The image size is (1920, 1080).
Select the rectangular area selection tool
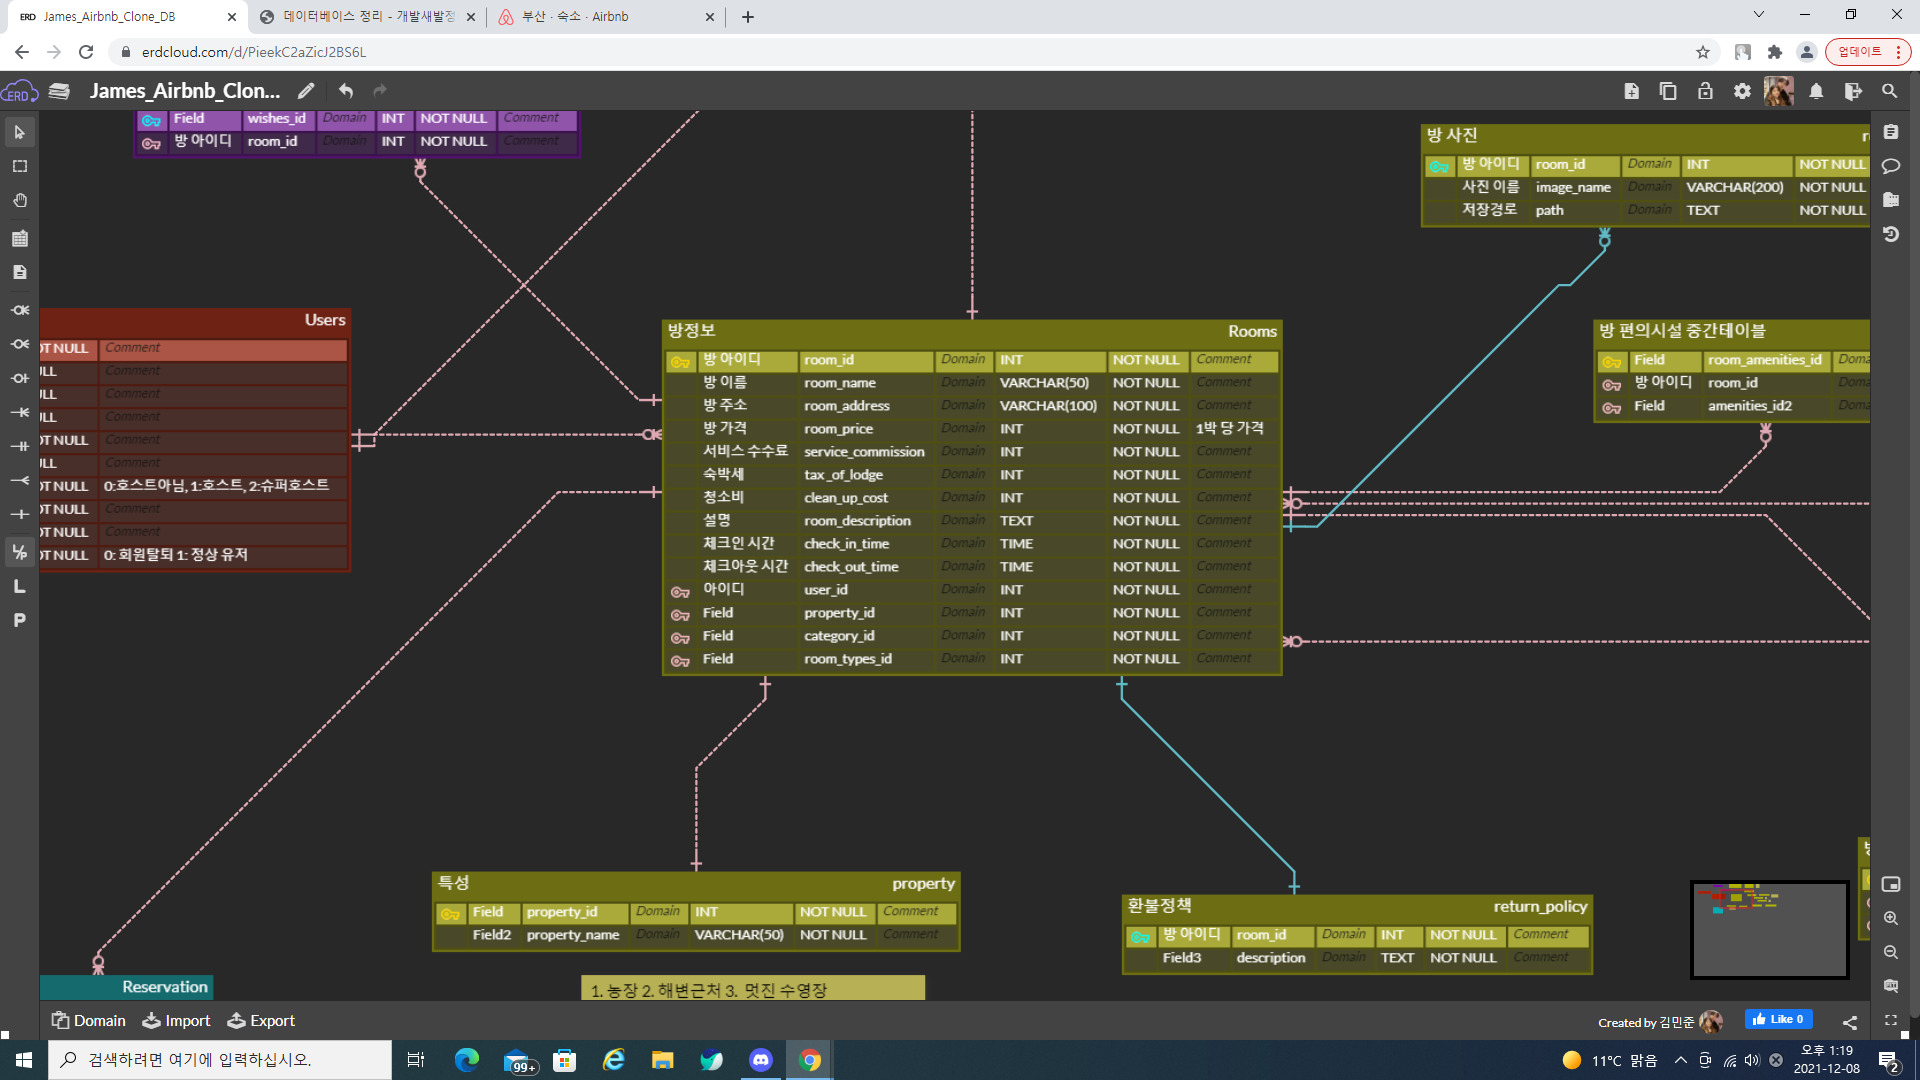pyautogui.click(x=20, y=167)
